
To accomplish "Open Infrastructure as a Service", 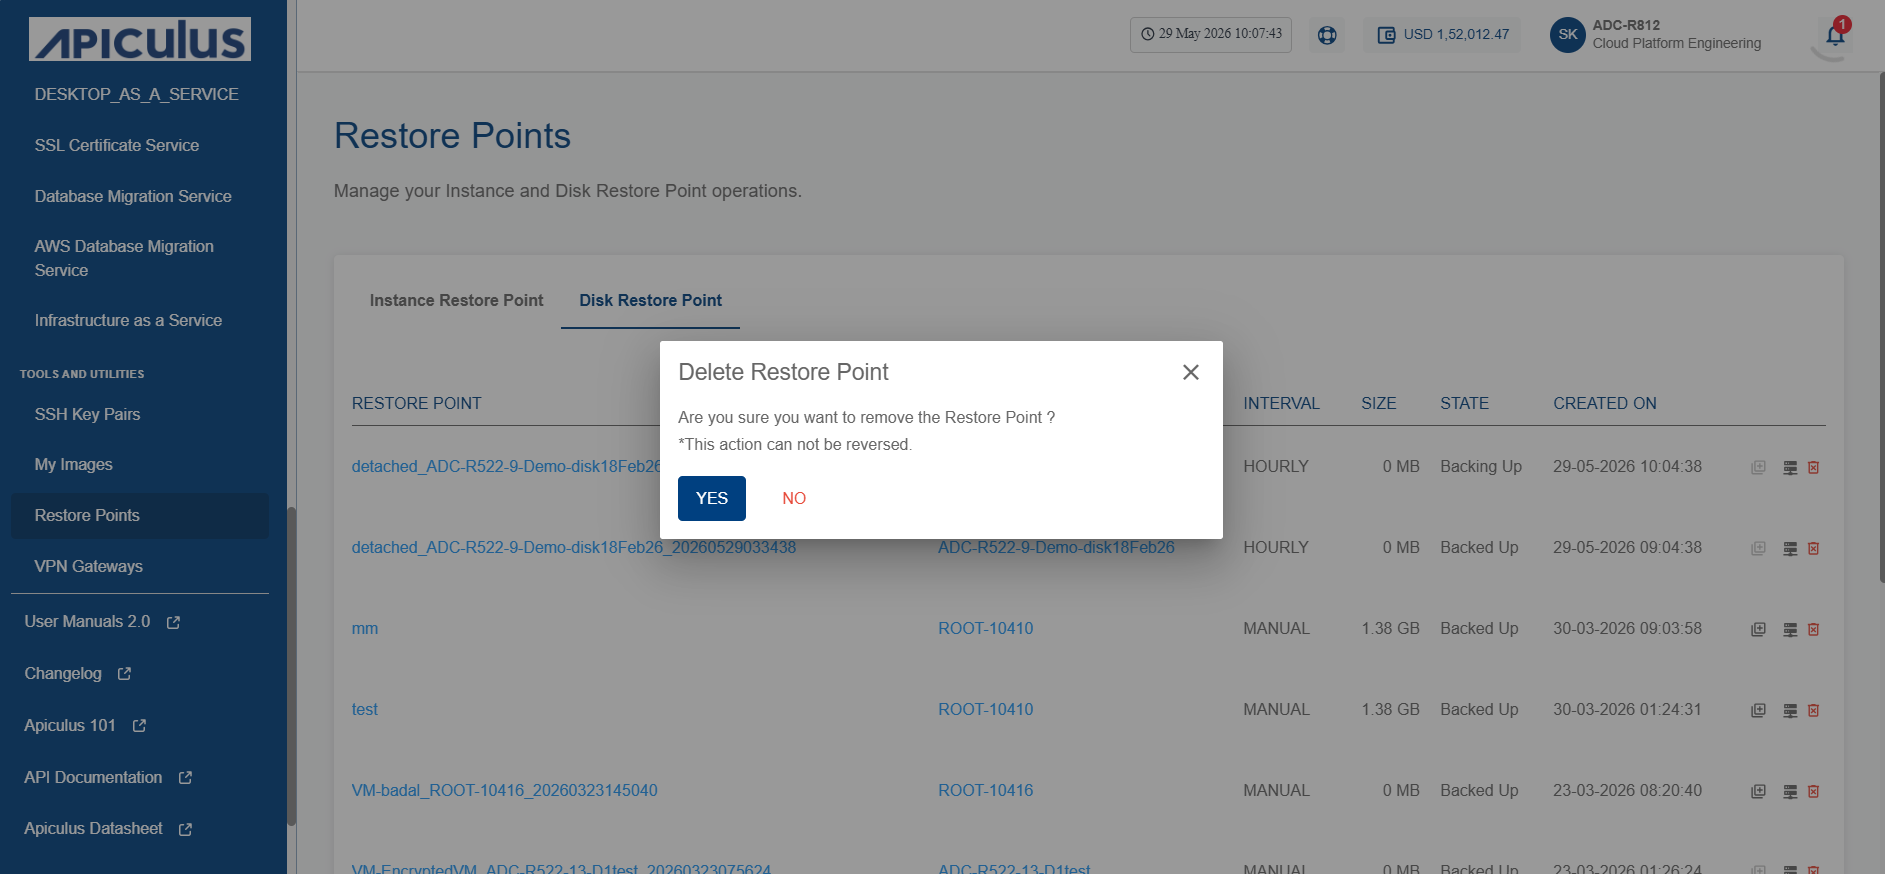I will point(128,320).
